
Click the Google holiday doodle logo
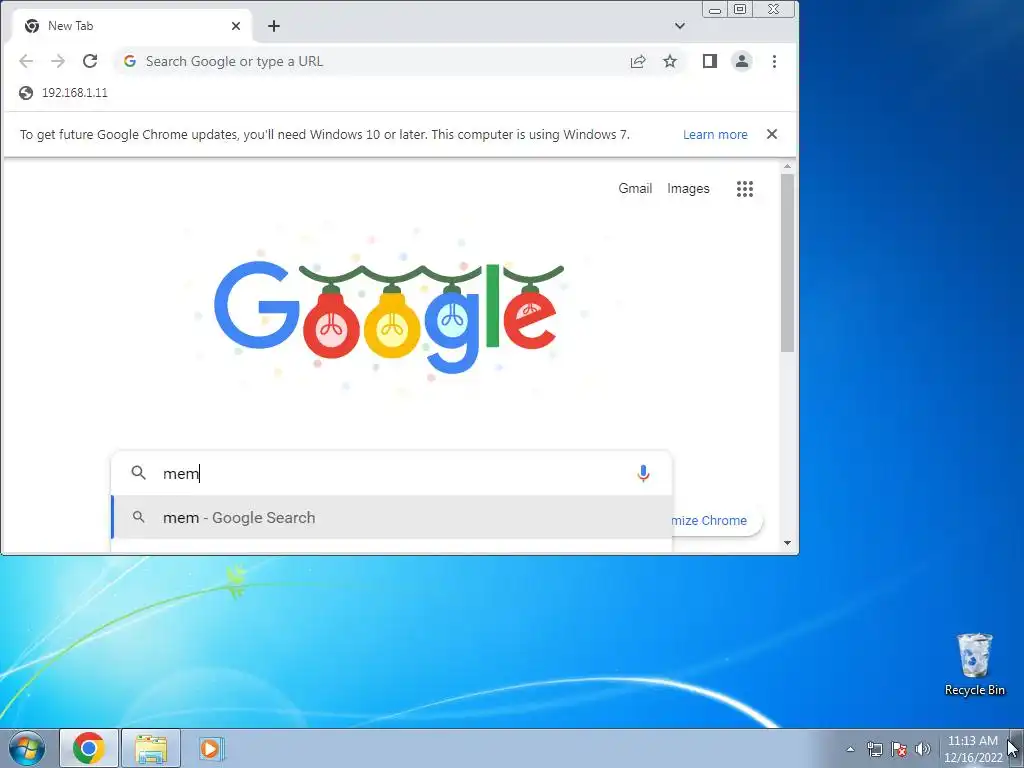pyautogui.click(x=389, y=317)
